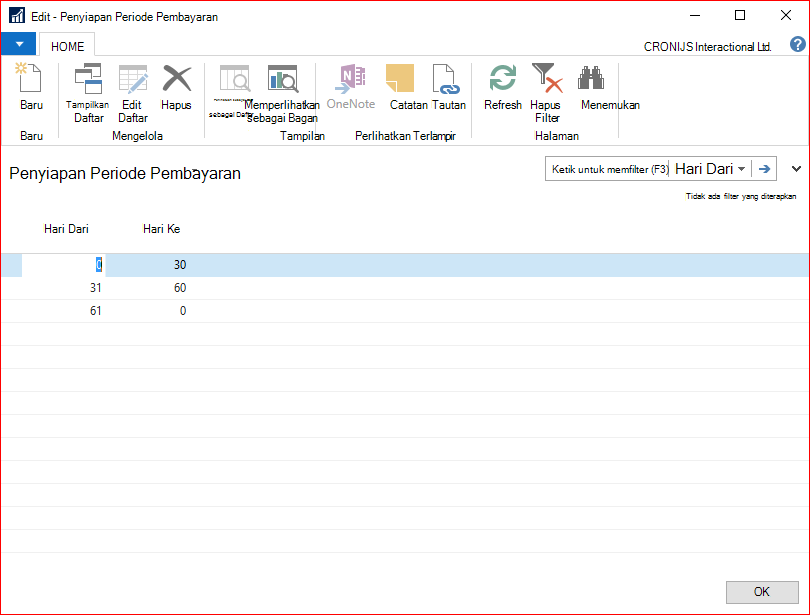The image size is (810, 615).
Task: Apply filter with the arrow button
Action: (764, 169)
